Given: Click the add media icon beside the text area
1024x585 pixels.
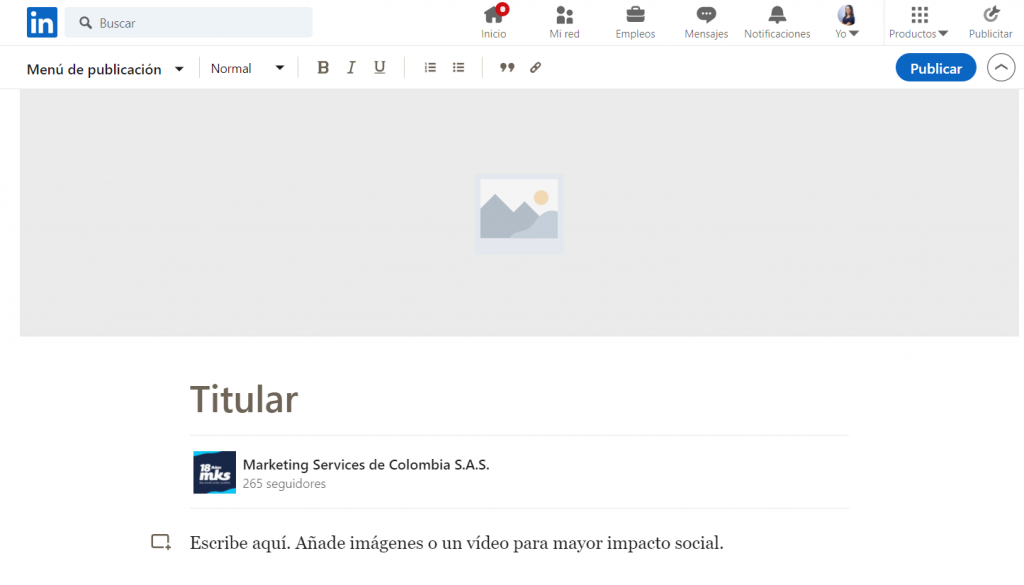Looking at the screenshot, I should pos(161,541).
